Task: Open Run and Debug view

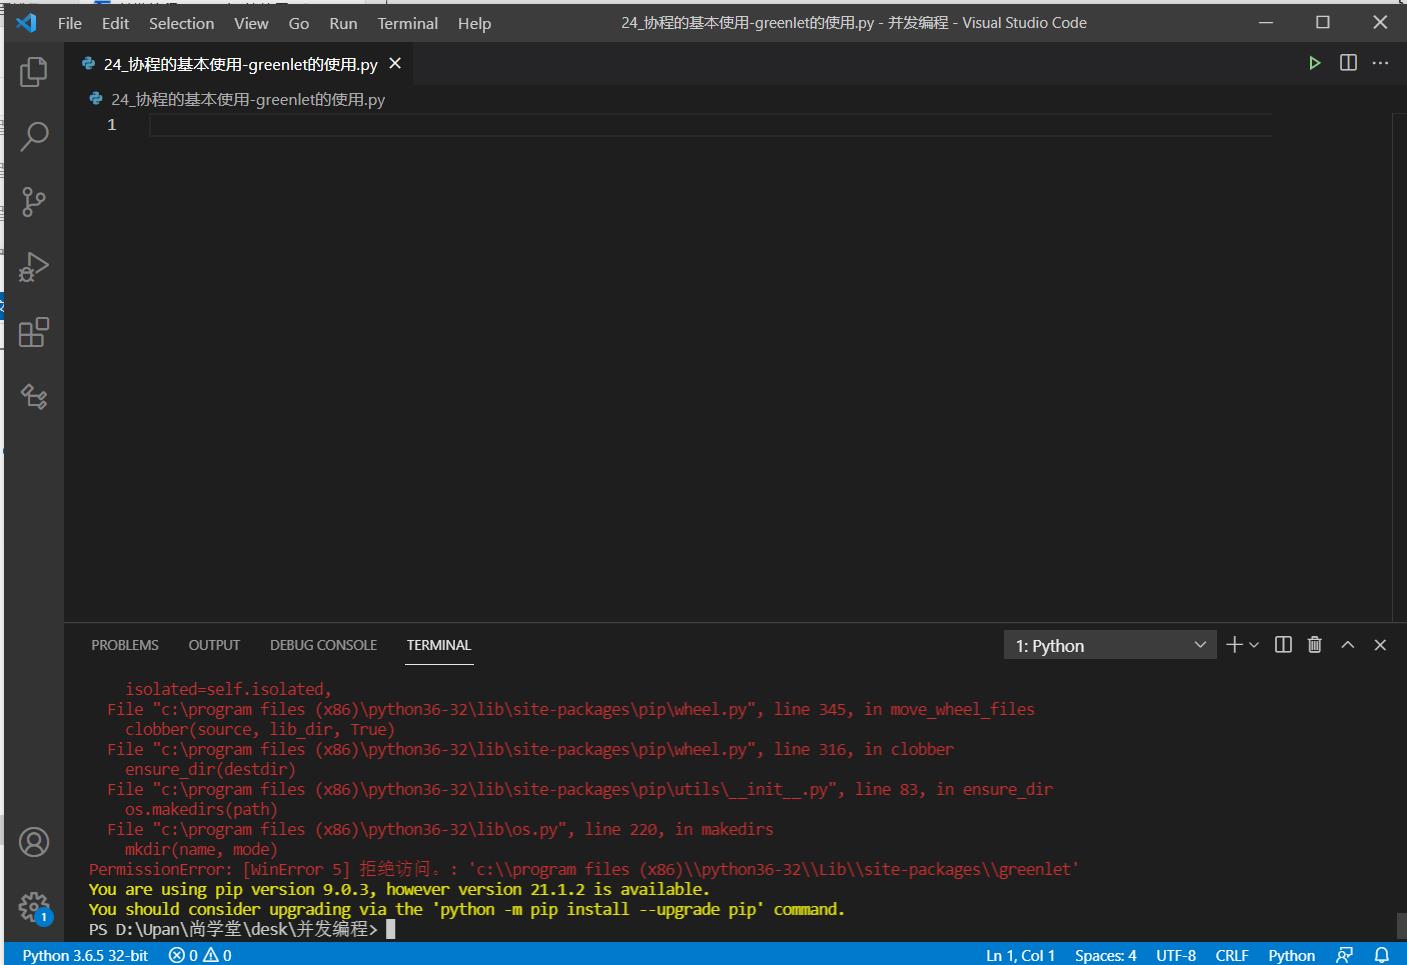Action: point(34,267)
